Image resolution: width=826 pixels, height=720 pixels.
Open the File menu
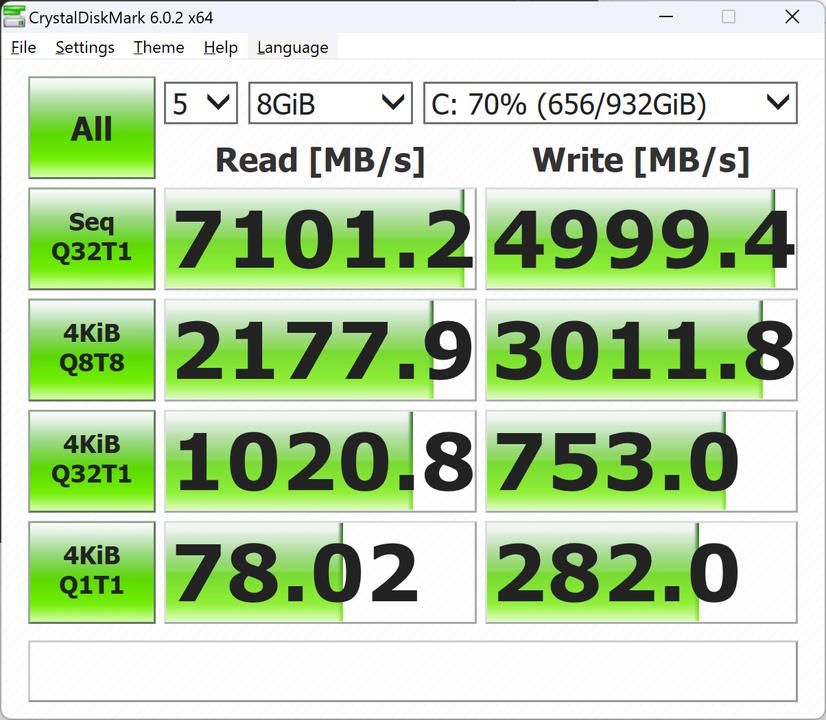pos(24,47)
